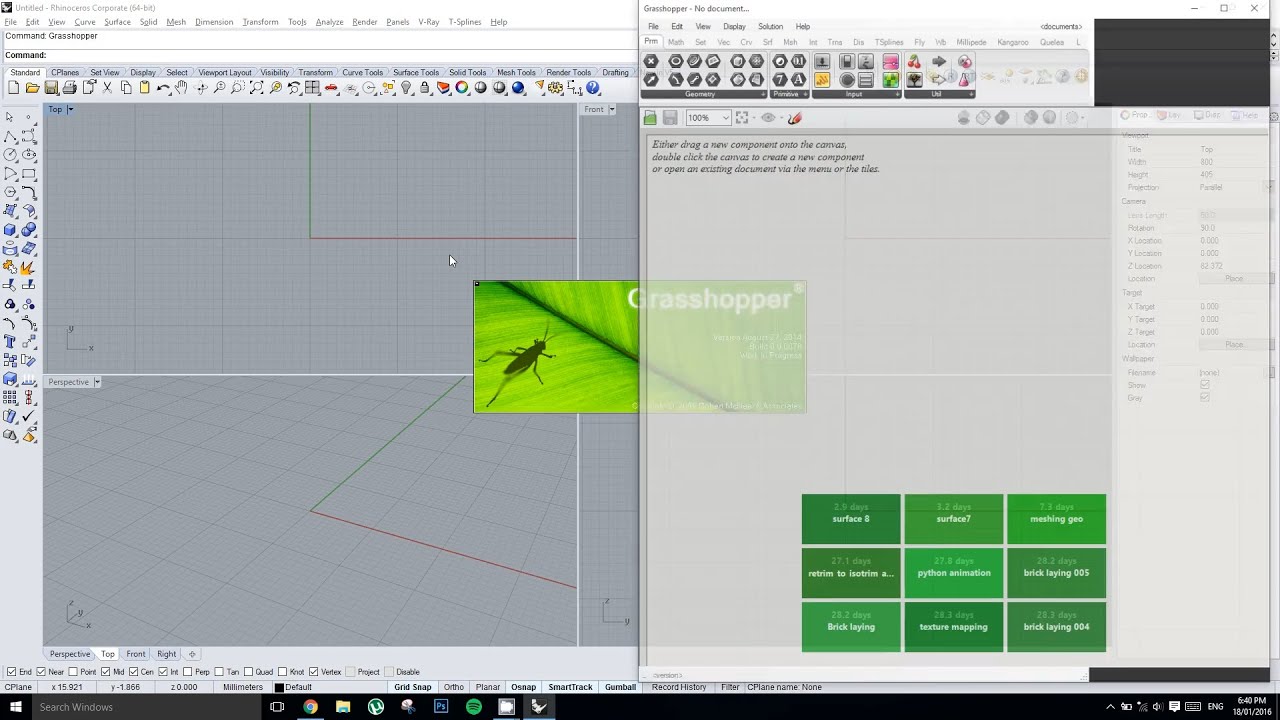
Task: Click the pink flask icon in Util group
Action: (x=965, y=79)
